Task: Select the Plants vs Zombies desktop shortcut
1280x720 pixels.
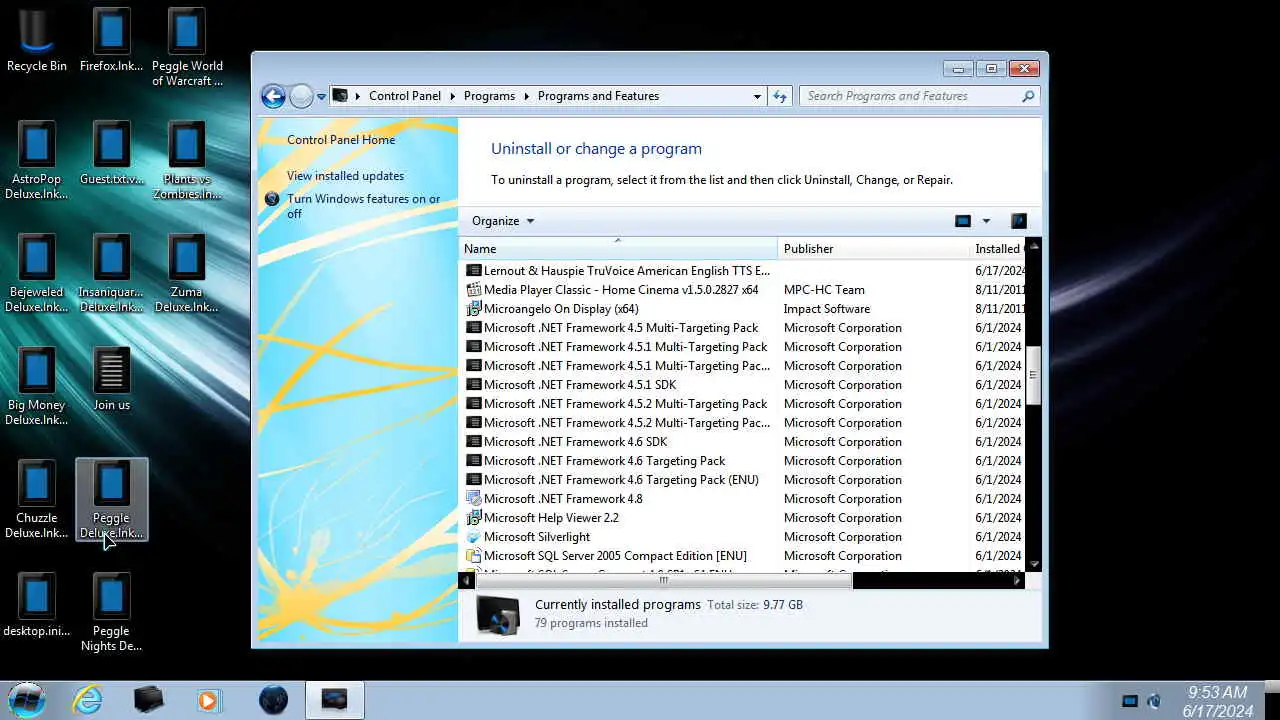Action: [x=187, y=160]
